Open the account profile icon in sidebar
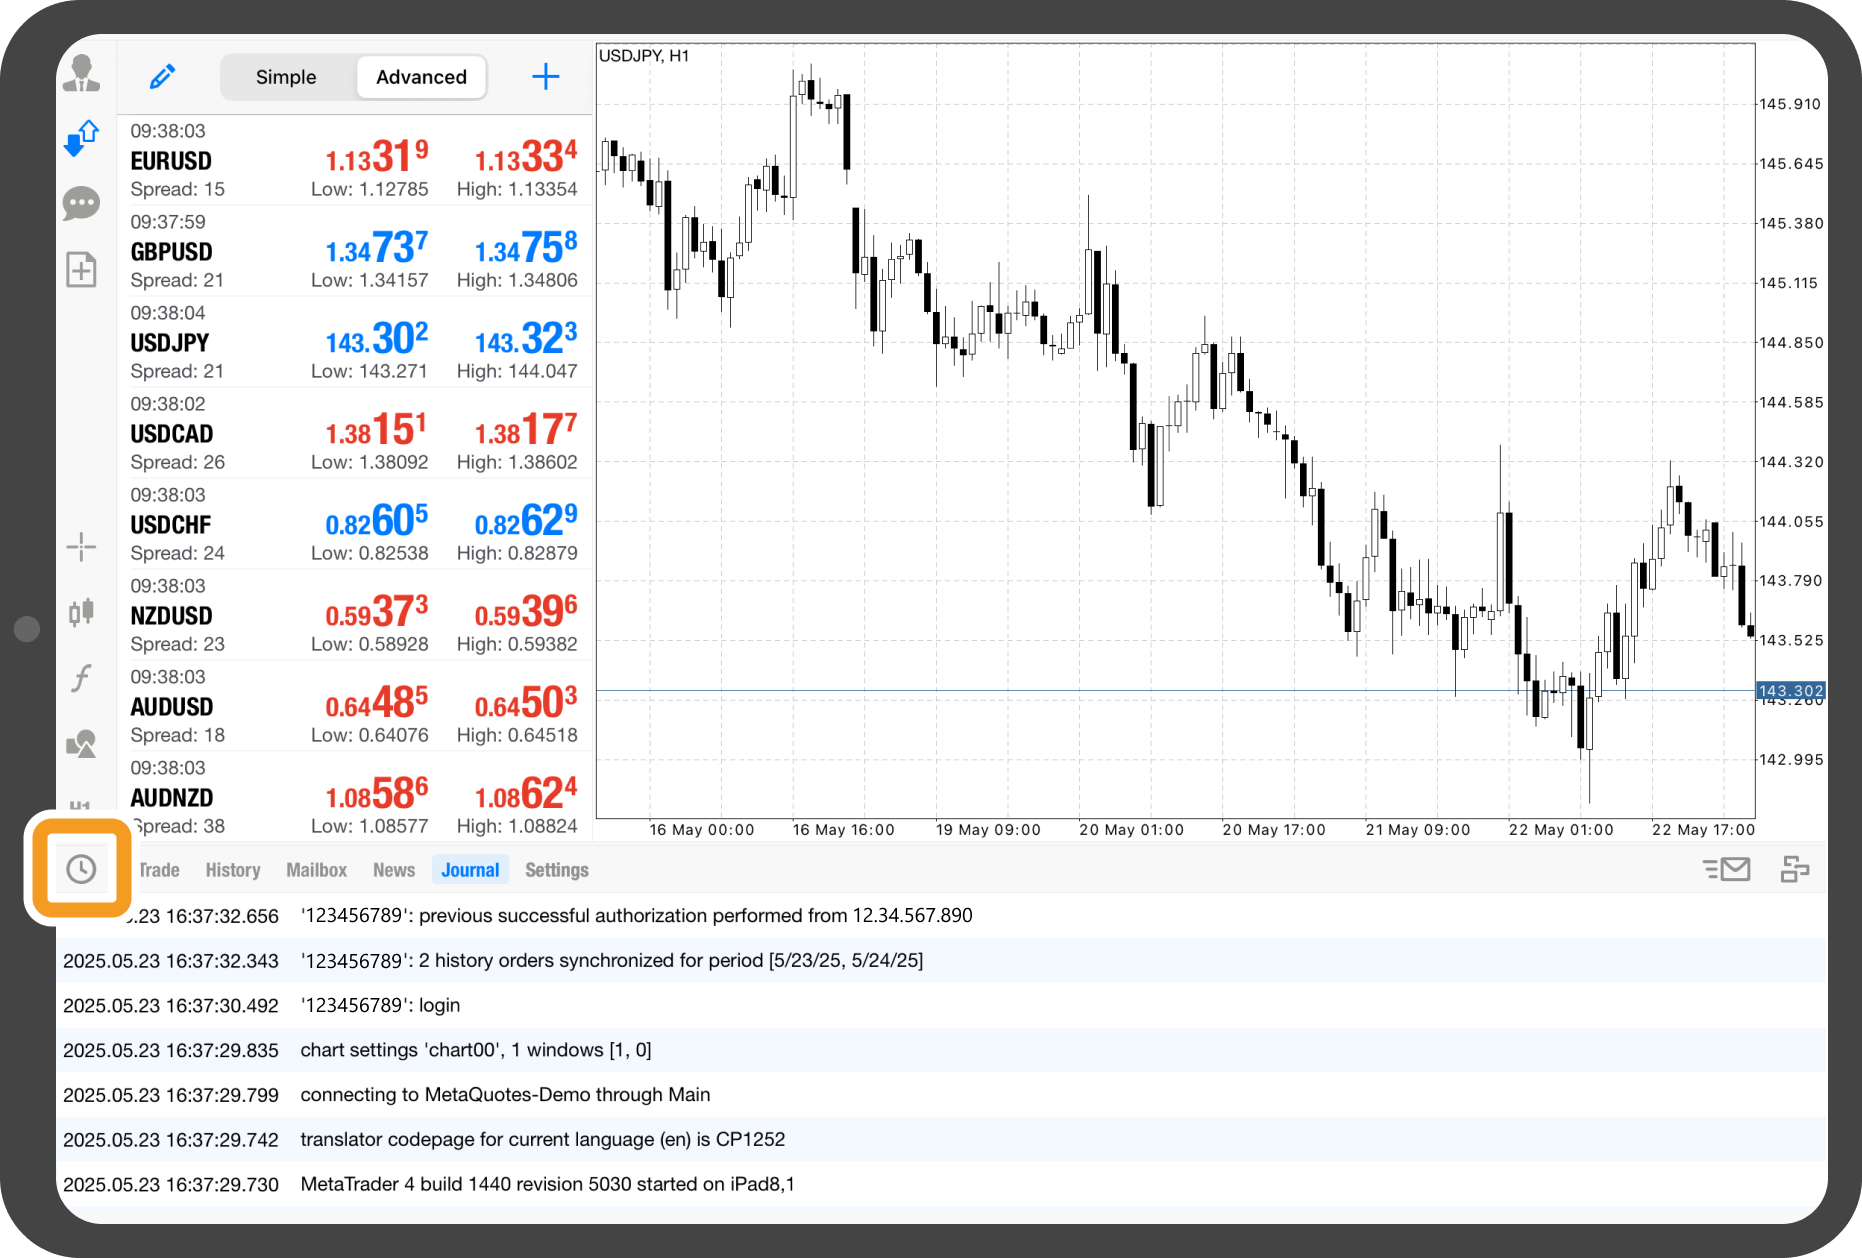 81,75
